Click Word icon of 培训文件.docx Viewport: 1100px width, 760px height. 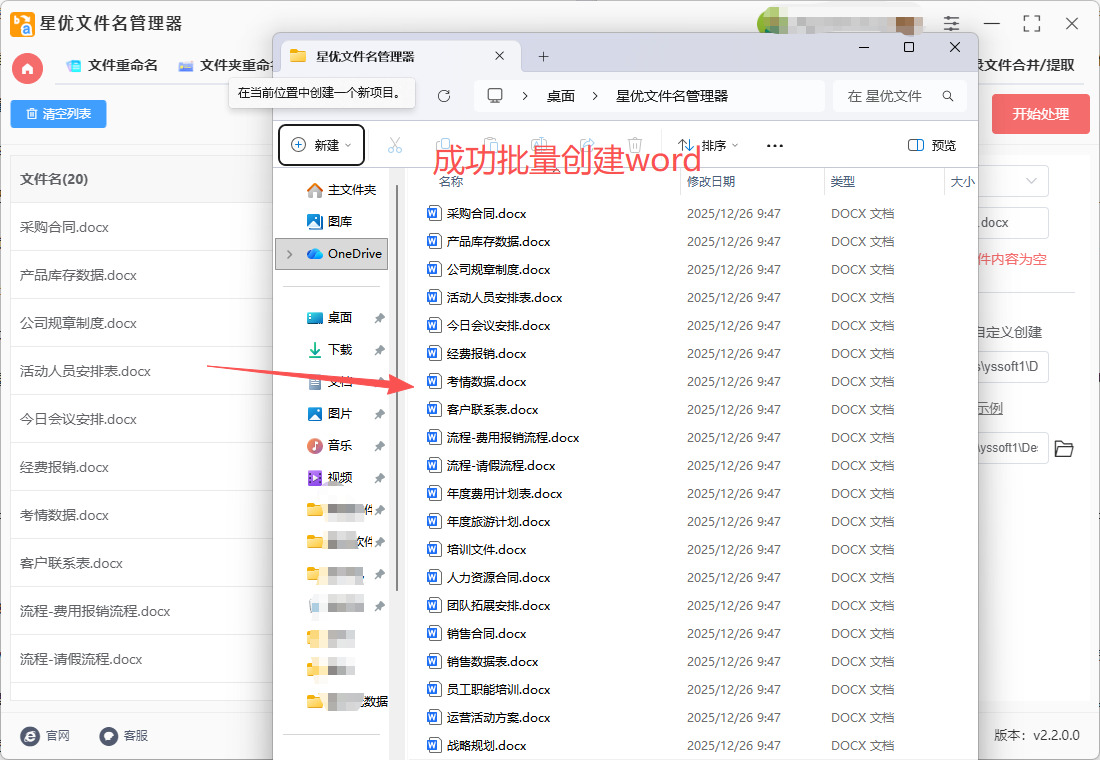(x=434, y=549)
